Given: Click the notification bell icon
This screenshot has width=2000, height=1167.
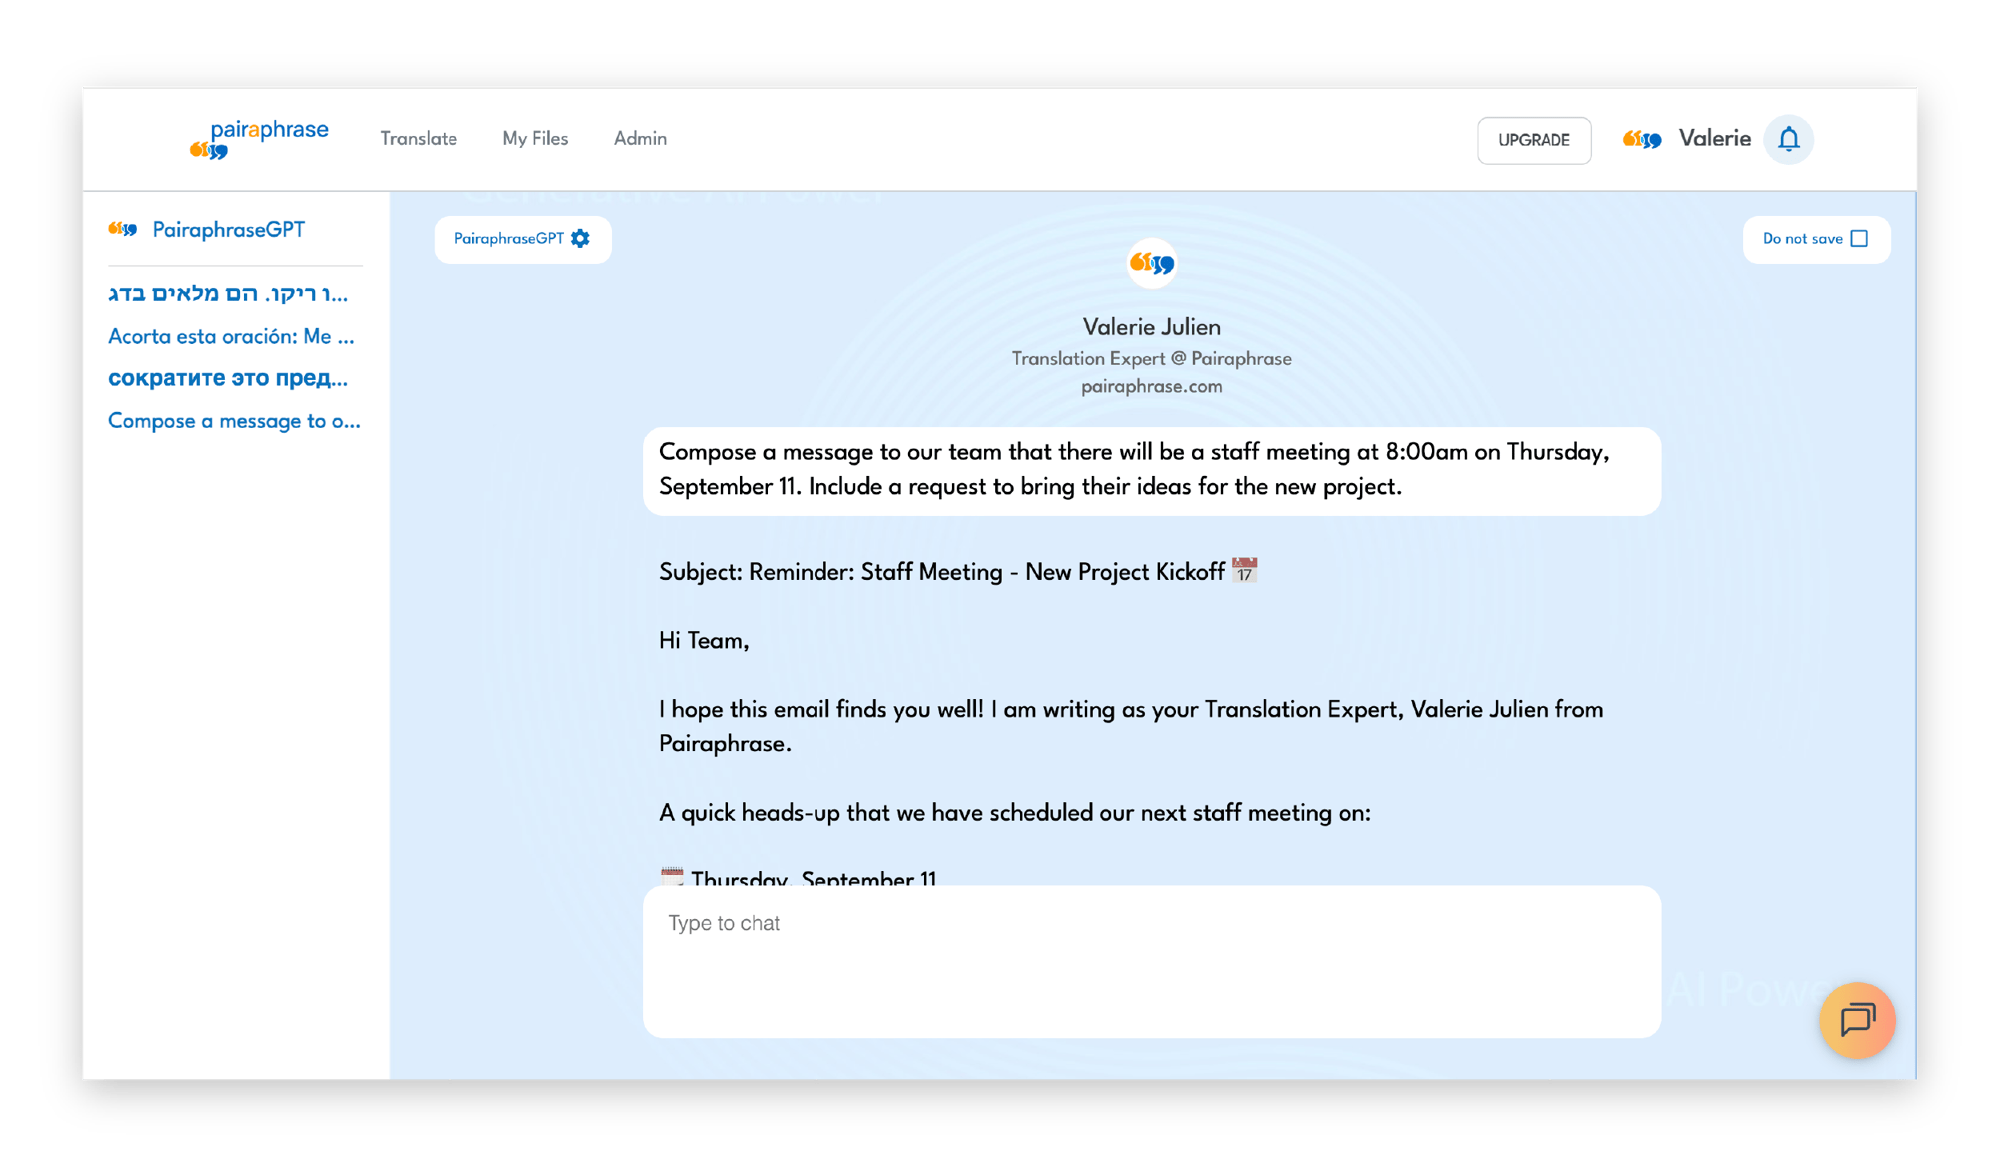Looking at the screenshot, I should click(1788, 139).
